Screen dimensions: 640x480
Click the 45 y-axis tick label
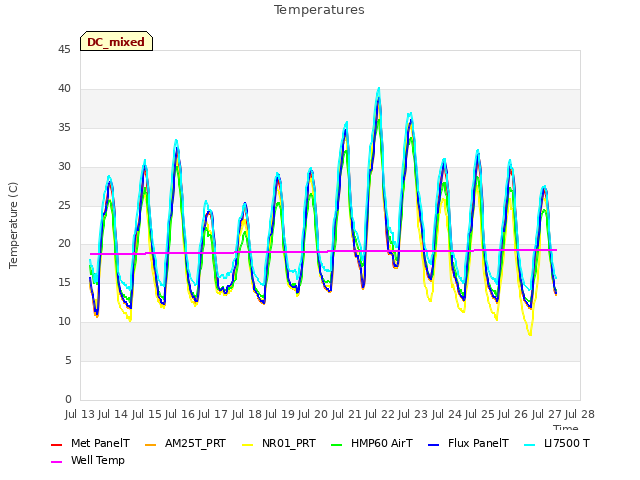click(64, 49)
